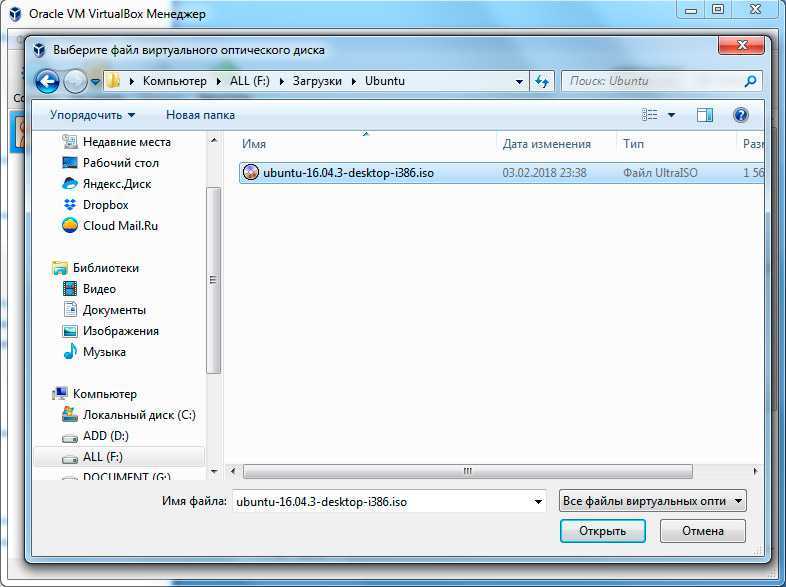Open Cloud Mail.Ru in the sidebar
This screenshot has height=587, width=786.
point(120,226)
